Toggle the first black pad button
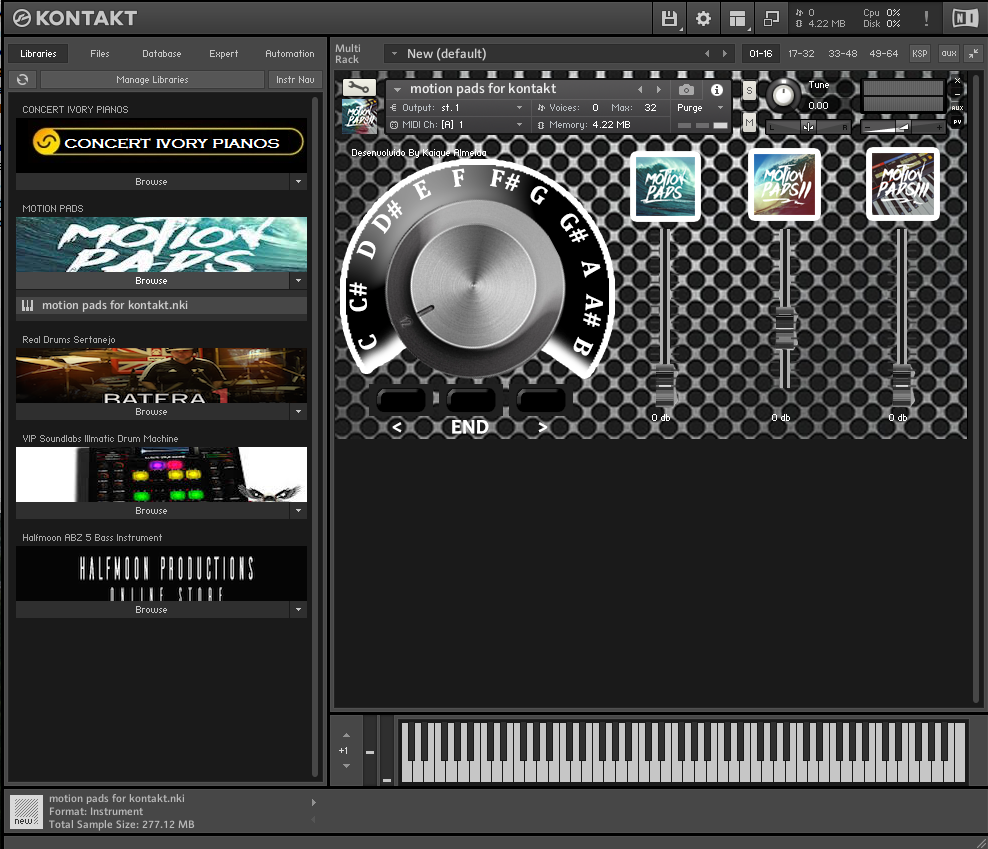988x849 pixels. point(401,400)
